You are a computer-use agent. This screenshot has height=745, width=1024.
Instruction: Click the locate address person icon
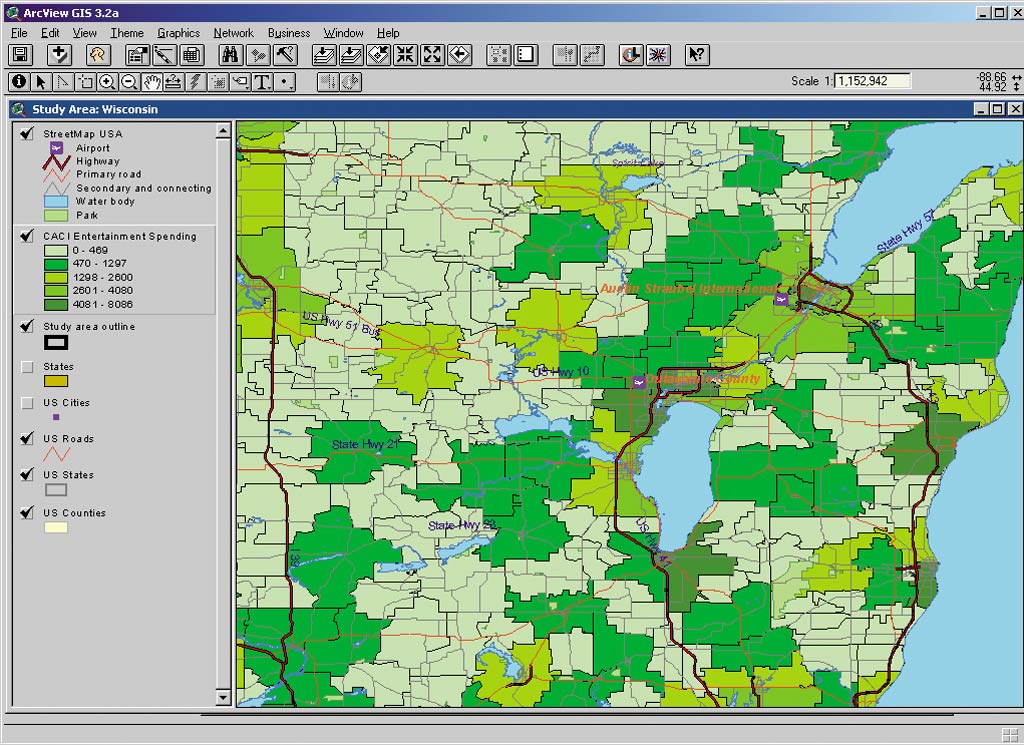(x=98, y=55)
